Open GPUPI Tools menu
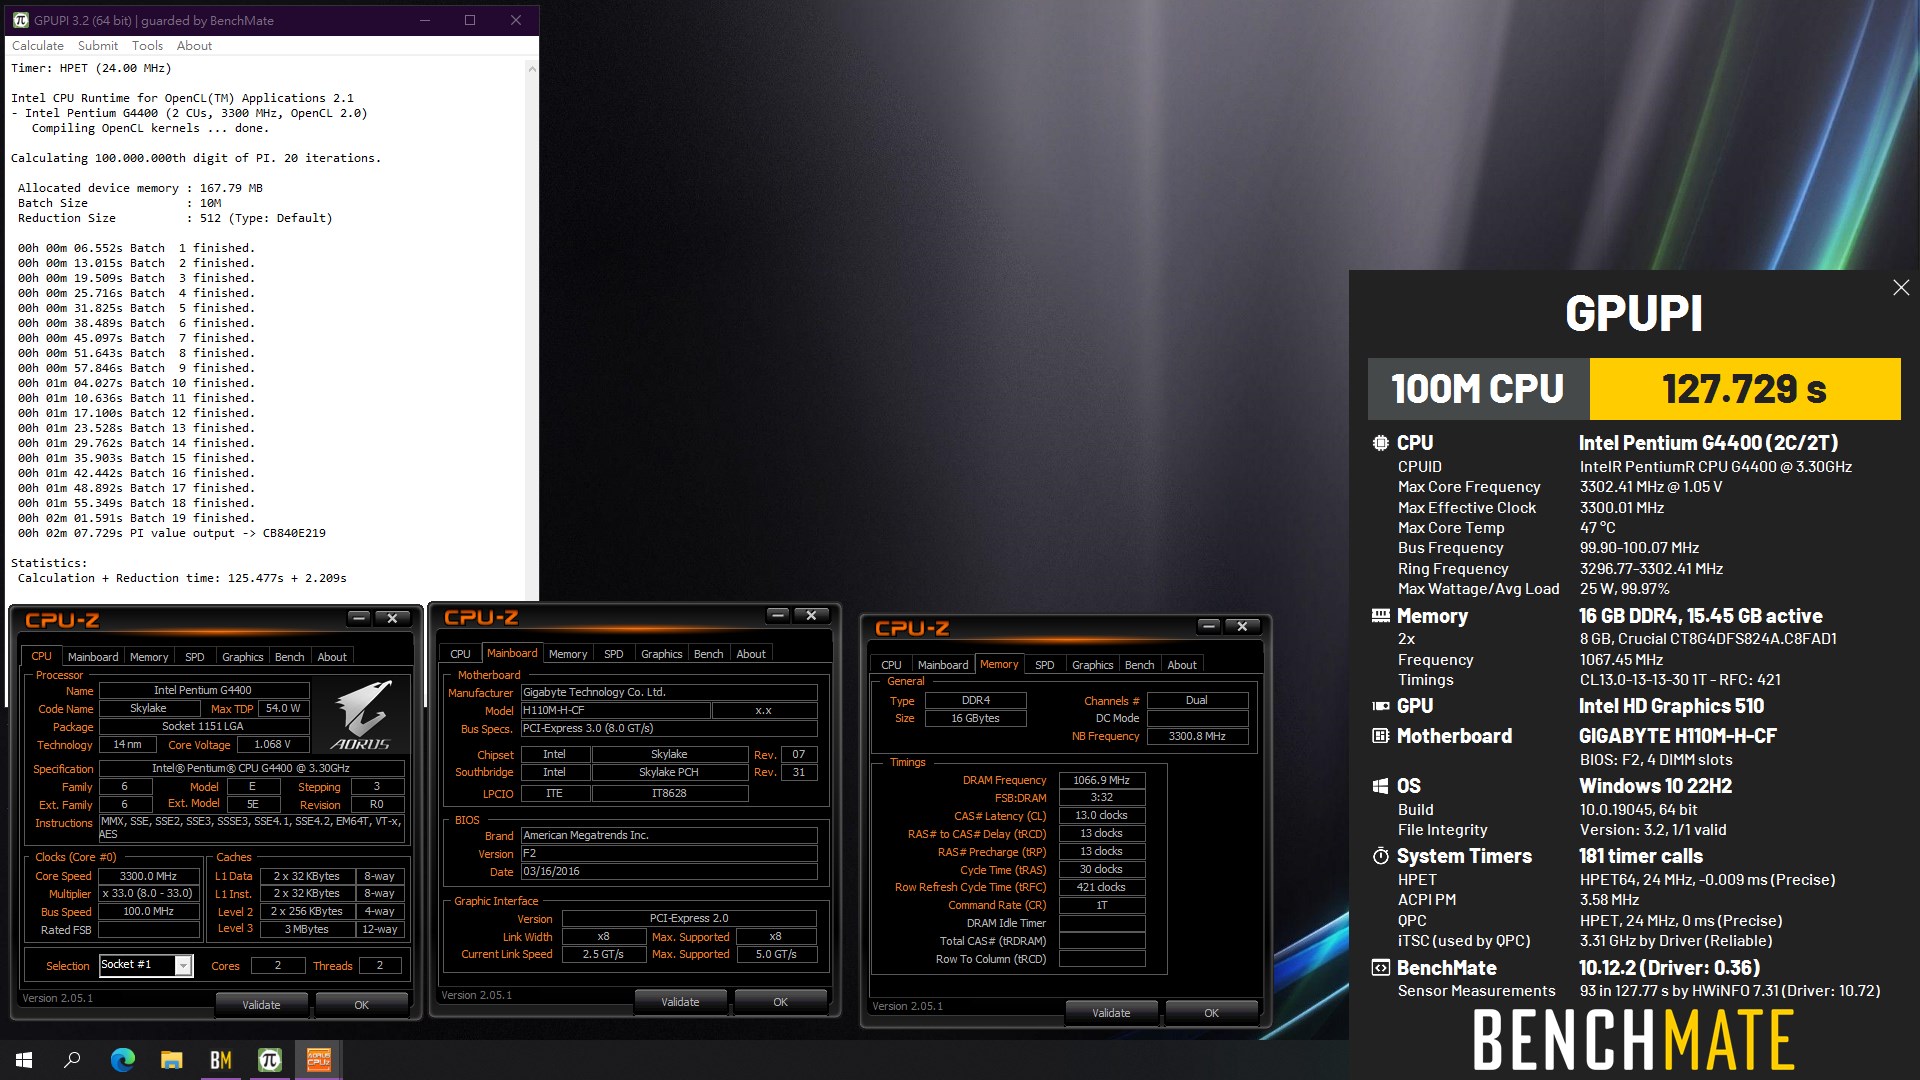1920x1080 pixels. (x=147, y=46)
